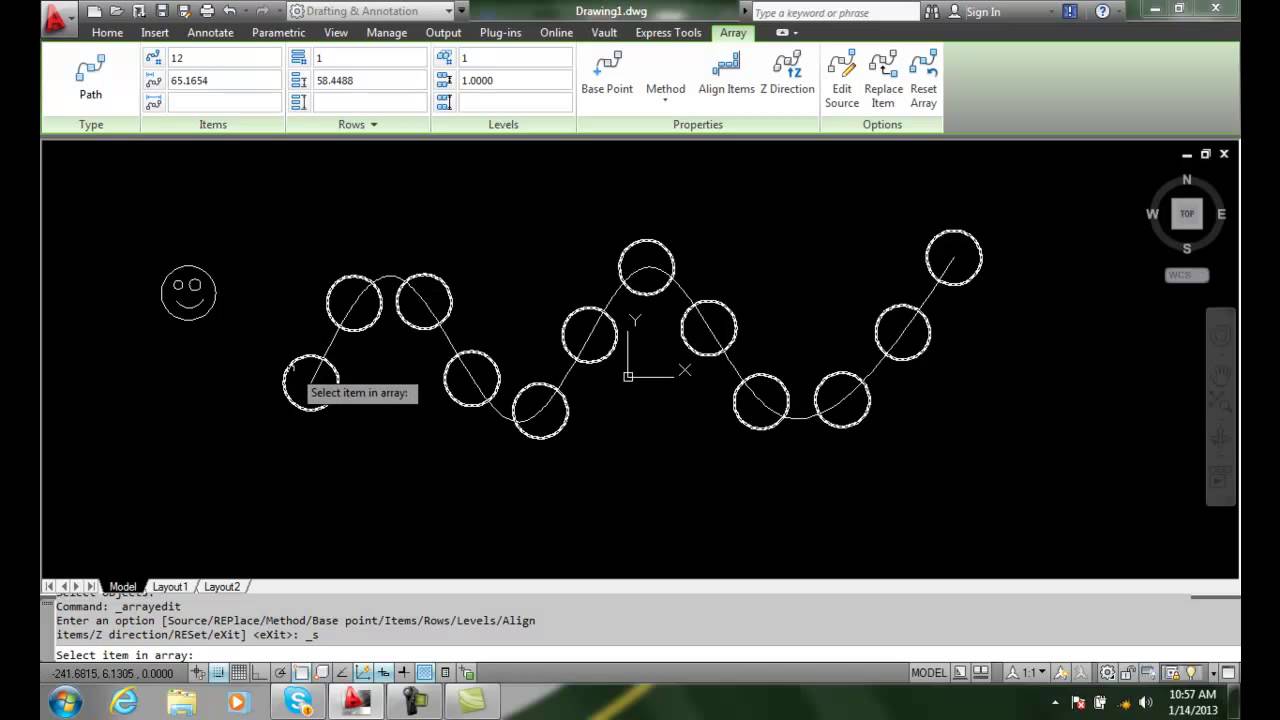This screenshot has height=720, width=1280.
Task: Open Workspace Switching gear in status bar
Action: point(1107,673)
